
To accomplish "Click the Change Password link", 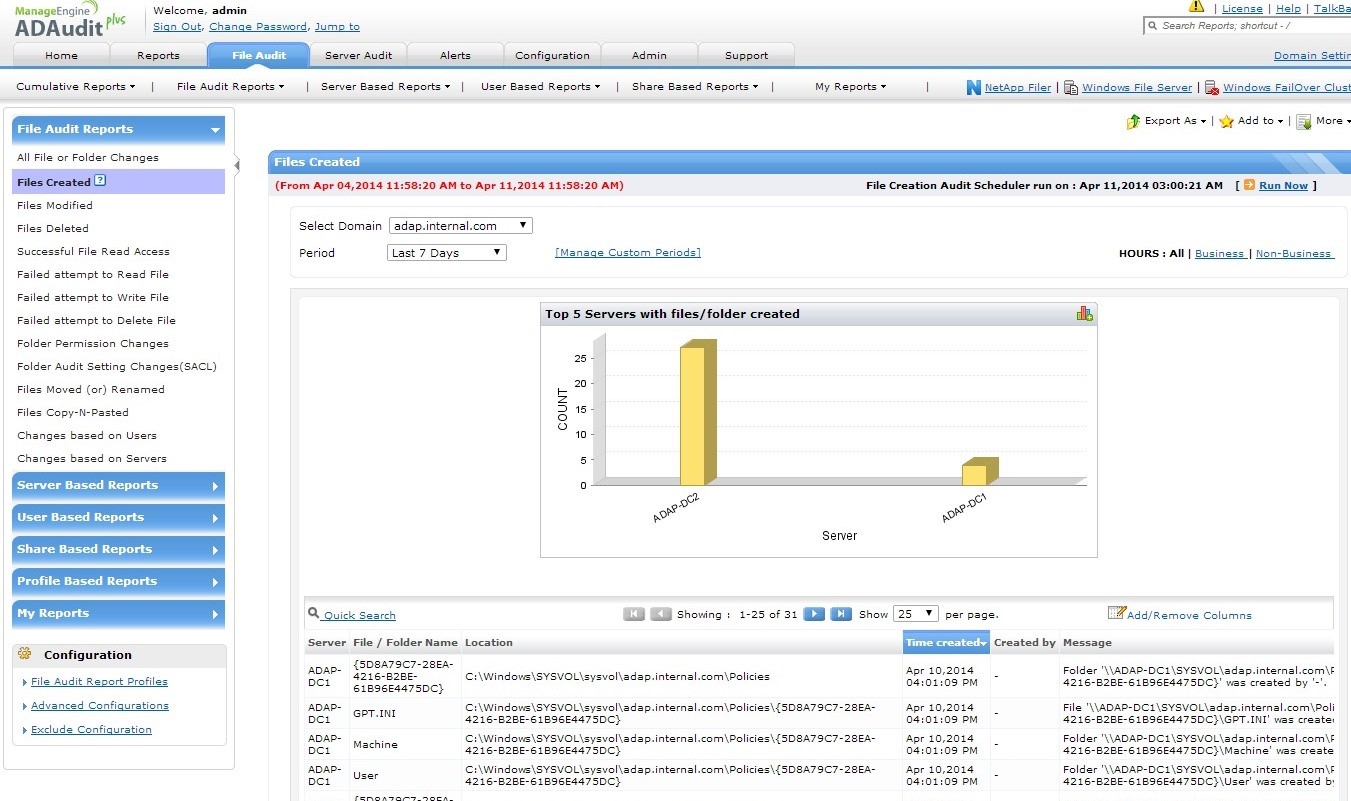I will click(258, 27).
